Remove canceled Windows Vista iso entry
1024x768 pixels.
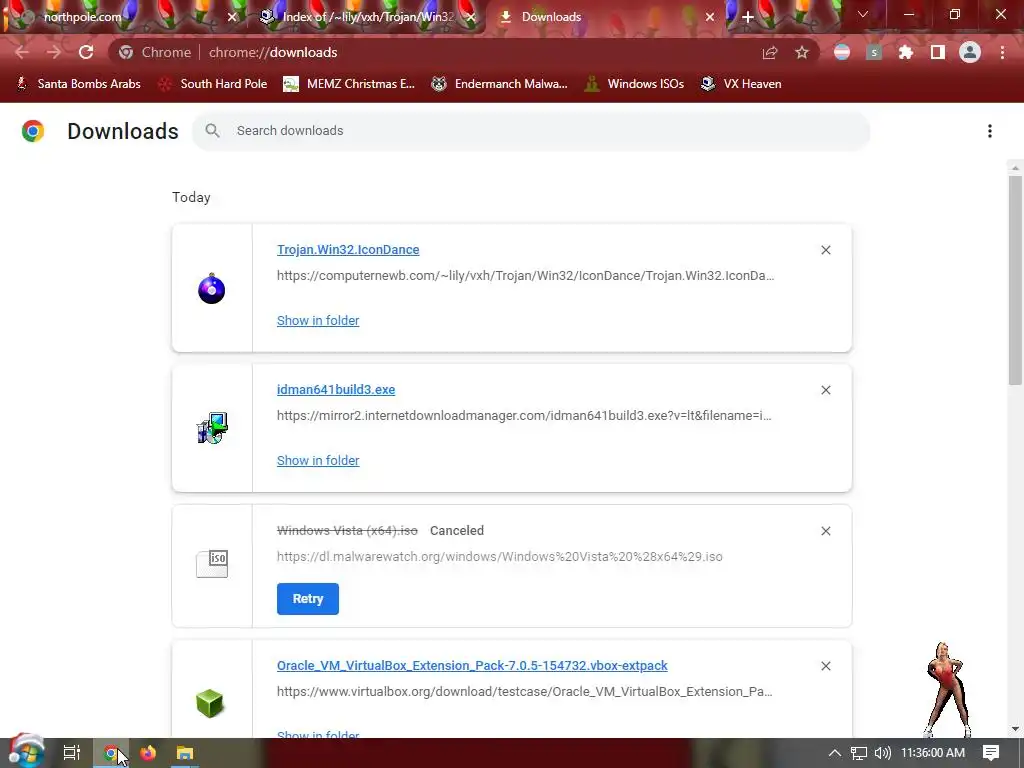tap(825, 531)
